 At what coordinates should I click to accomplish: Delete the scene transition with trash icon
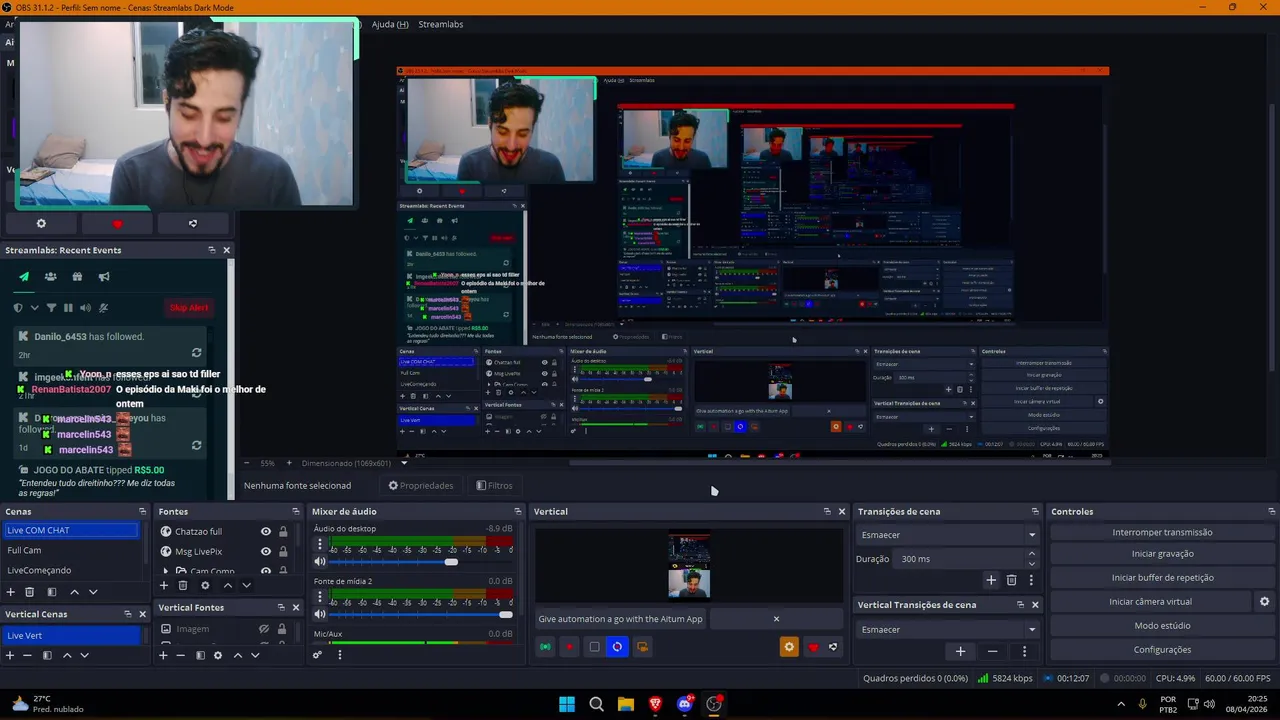tap(1011, 580)
